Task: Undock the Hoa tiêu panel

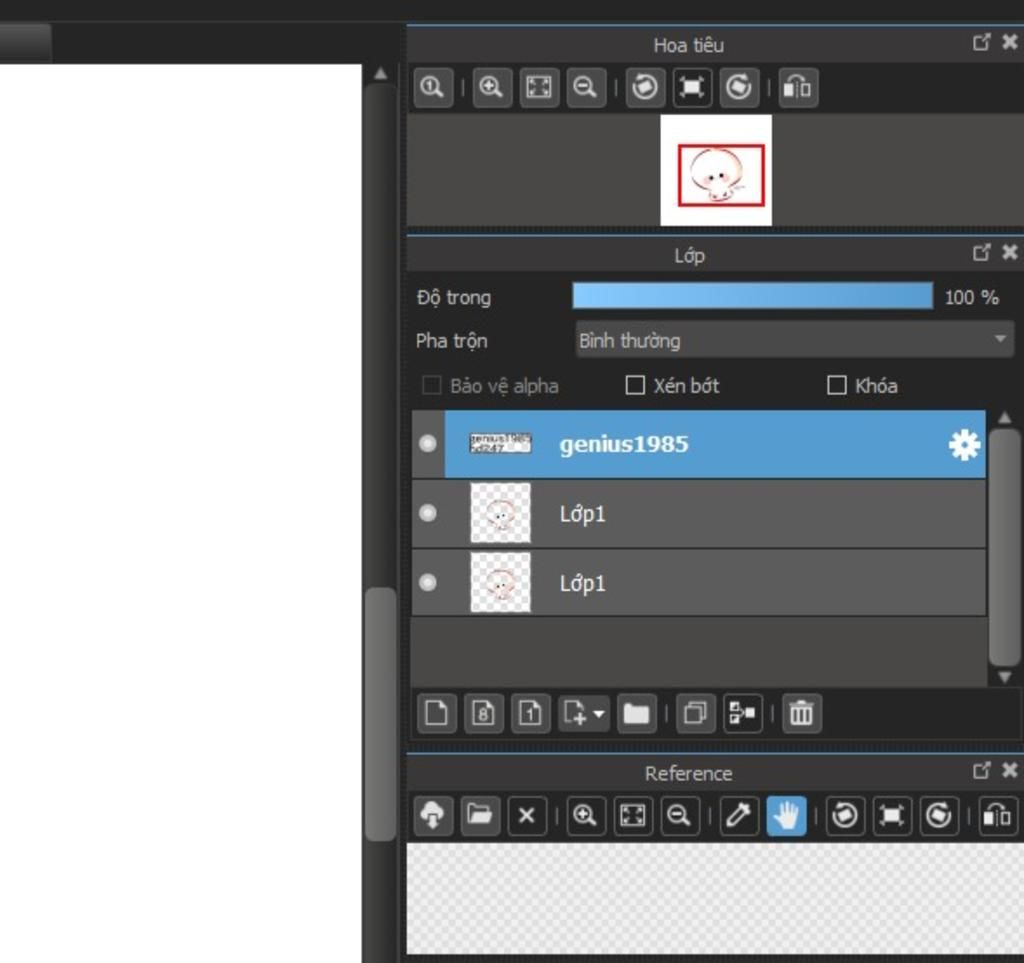Action: [x=982, y=42]
